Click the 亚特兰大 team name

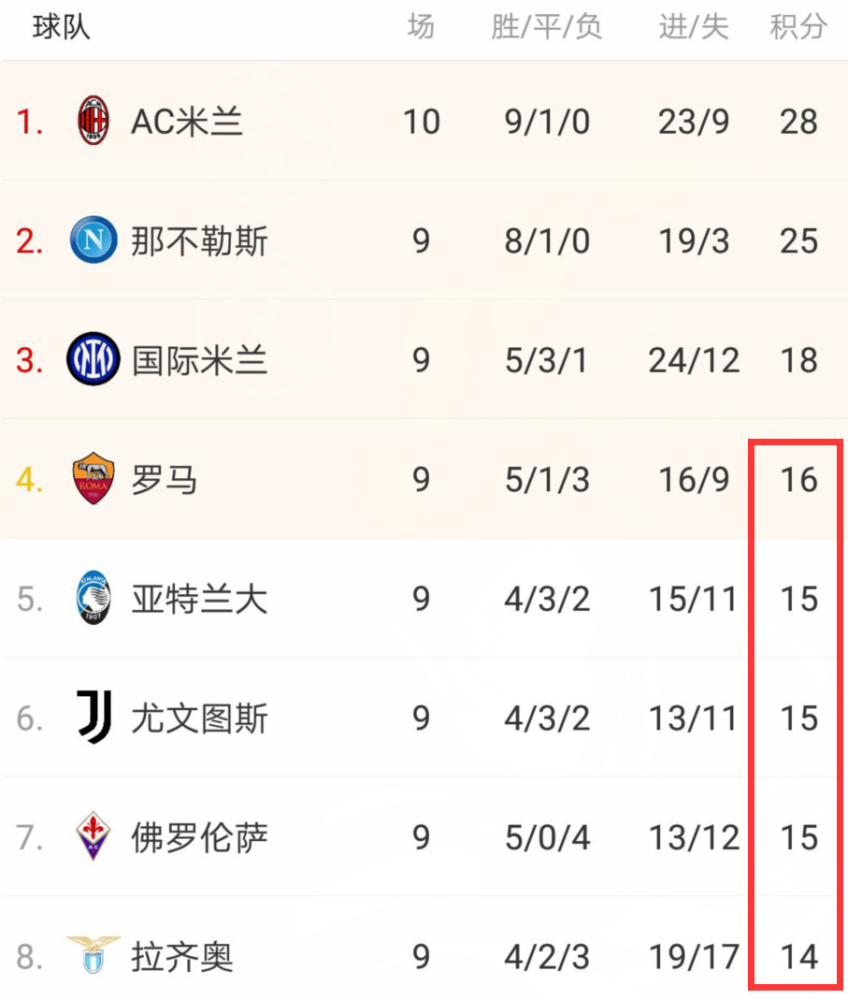200,599
